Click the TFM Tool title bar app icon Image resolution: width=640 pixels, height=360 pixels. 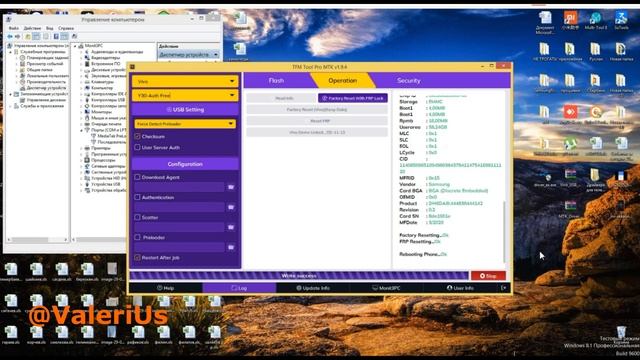pyautogui.click(x=132, y=67)
